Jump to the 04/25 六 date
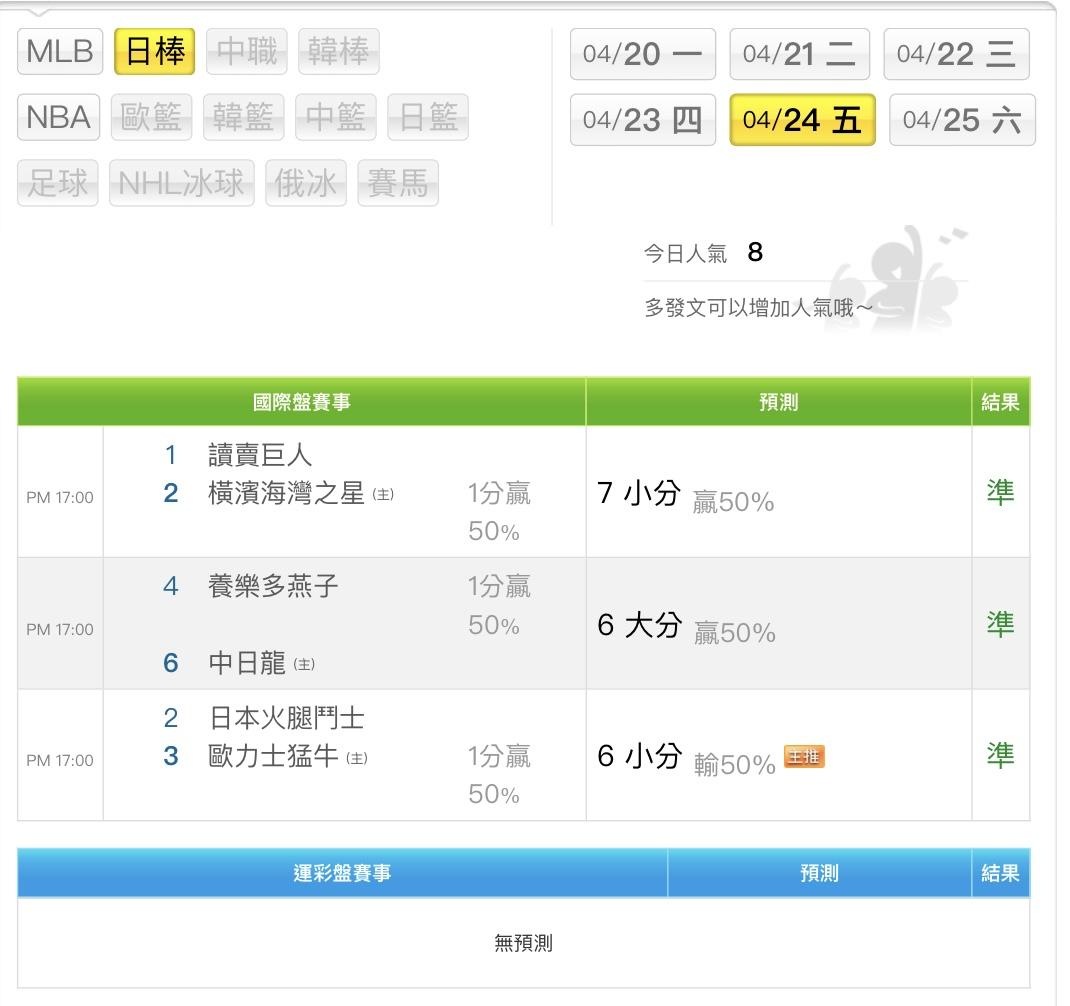 point(962,120)
